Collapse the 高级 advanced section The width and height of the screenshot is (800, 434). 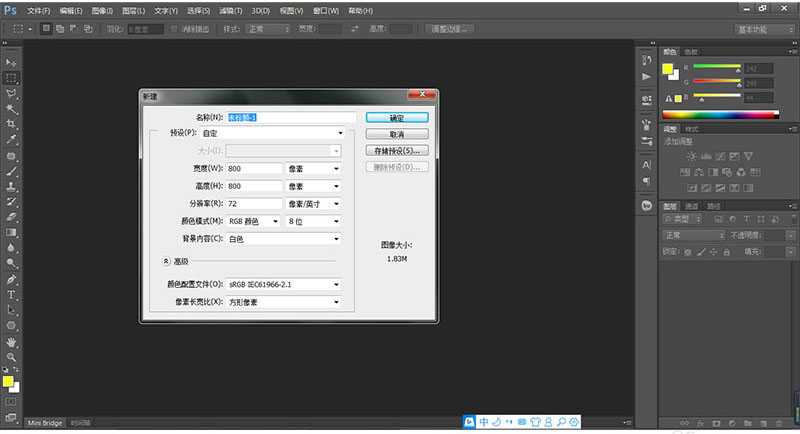tap(166, 261)
